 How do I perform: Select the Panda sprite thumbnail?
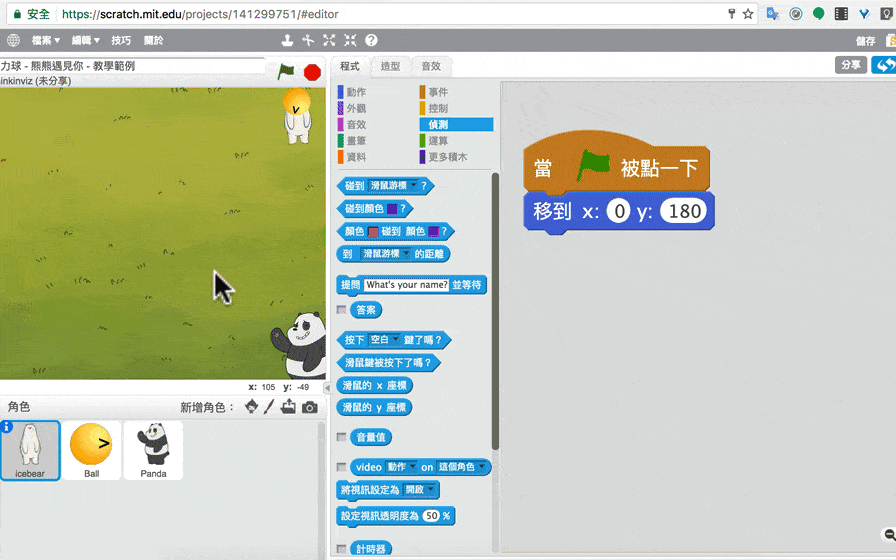coord(153,450)
